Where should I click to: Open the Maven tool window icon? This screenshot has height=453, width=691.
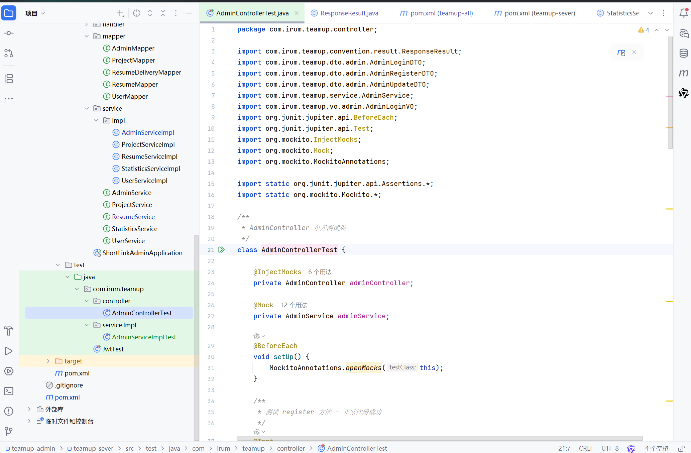tap(684, 73)
